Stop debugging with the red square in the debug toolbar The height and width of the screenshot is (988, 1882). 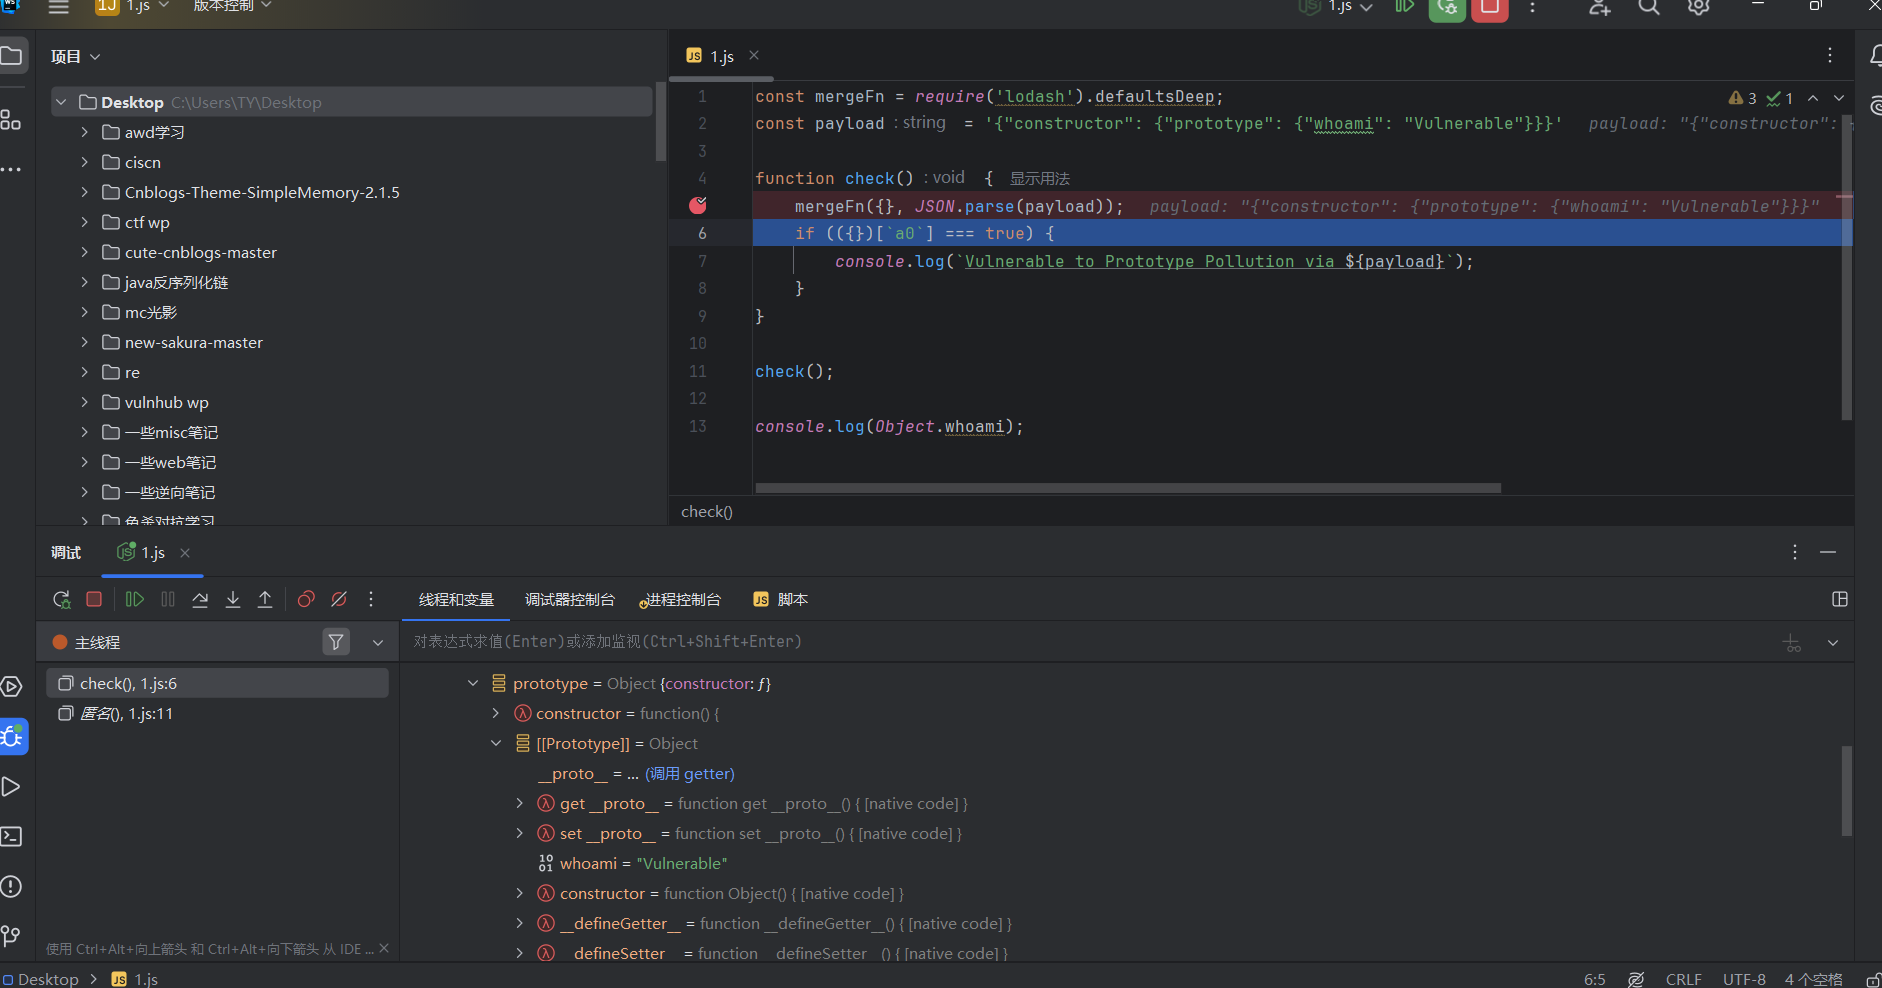point(94,599)
